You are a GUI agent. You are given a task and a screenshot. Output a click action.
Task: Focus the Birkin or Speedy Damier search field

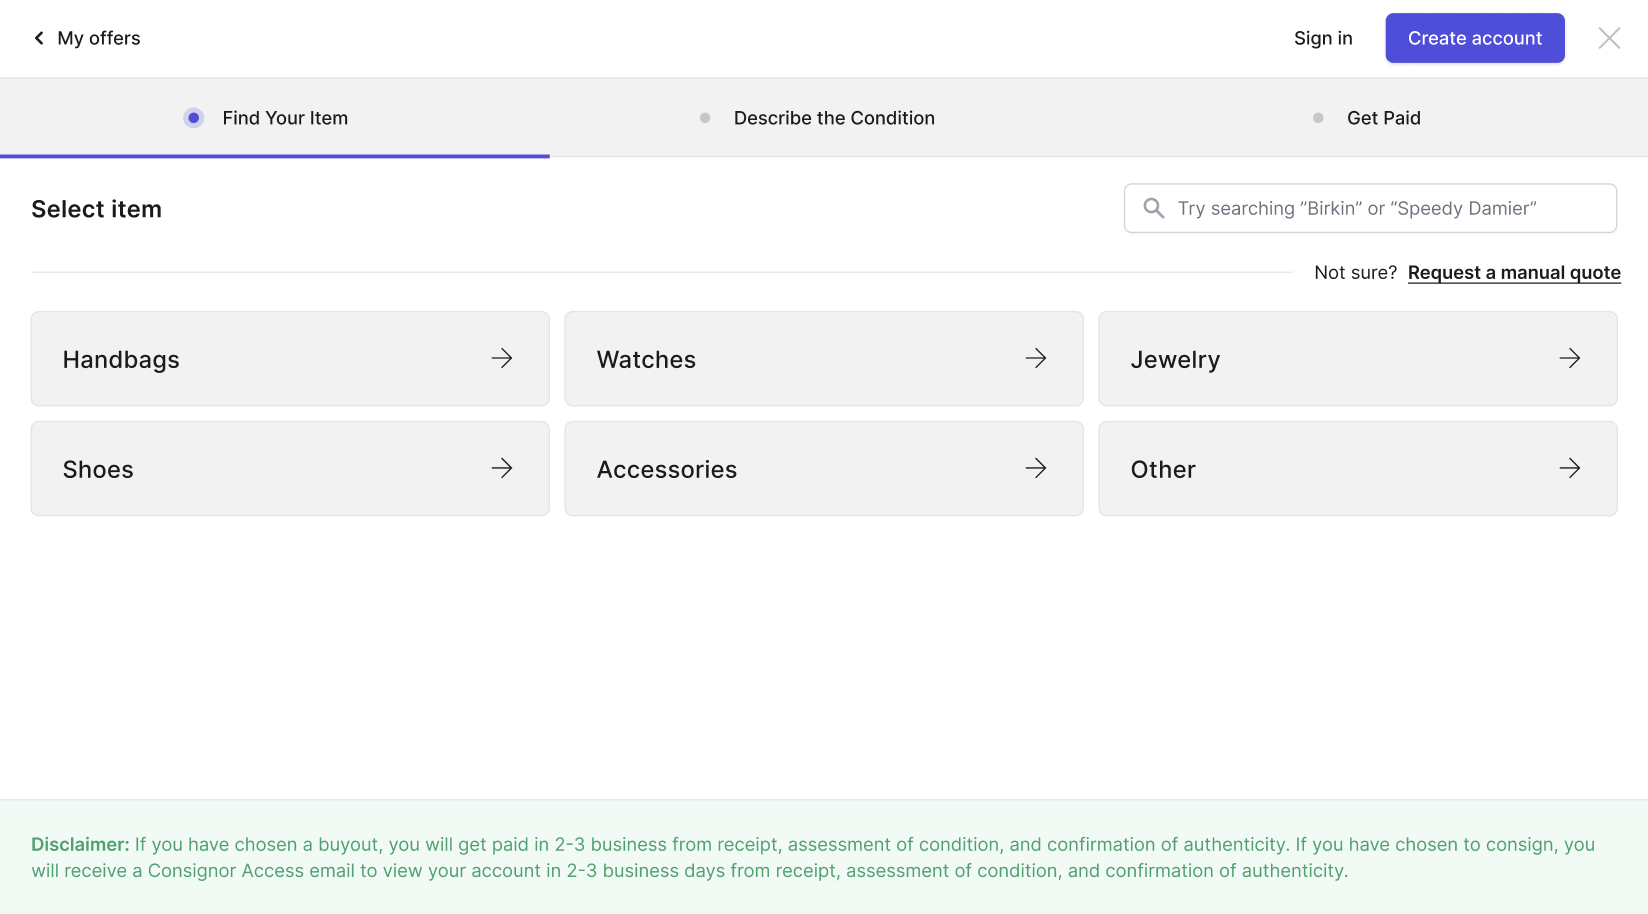click(1370, 208)
